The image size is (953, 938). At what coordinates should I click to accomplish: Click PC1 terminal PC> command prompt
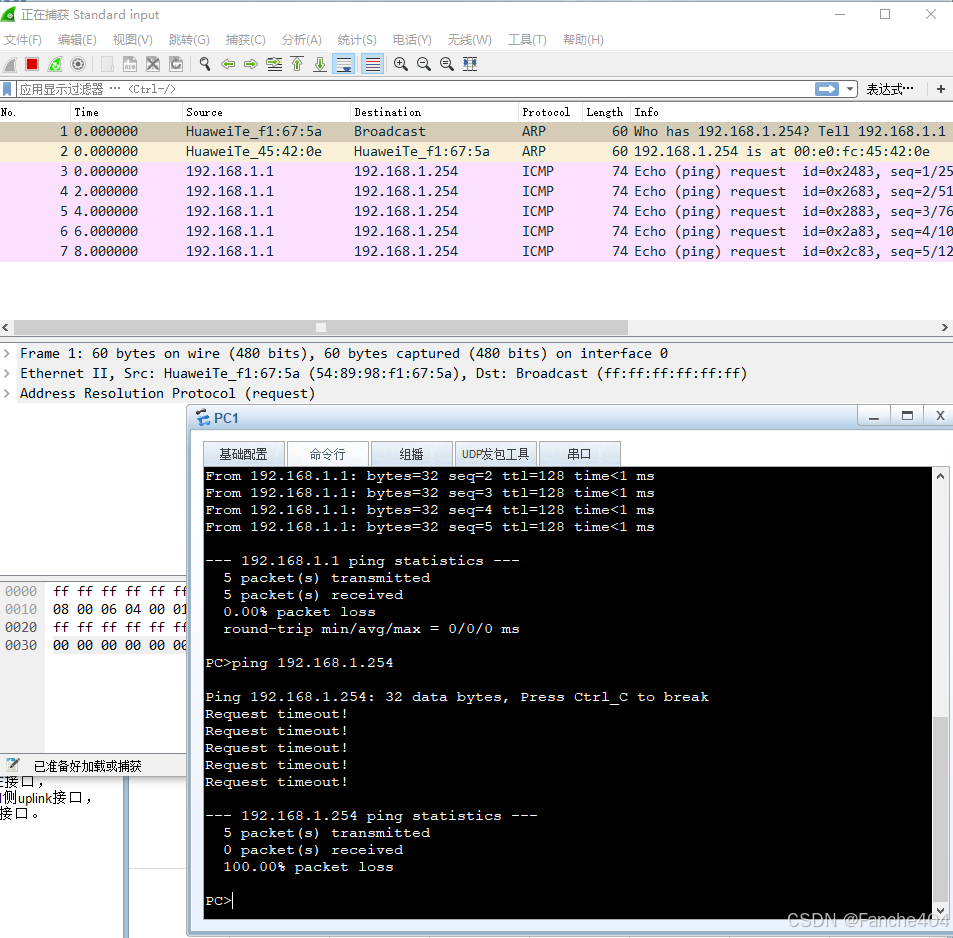pos(219,901)
